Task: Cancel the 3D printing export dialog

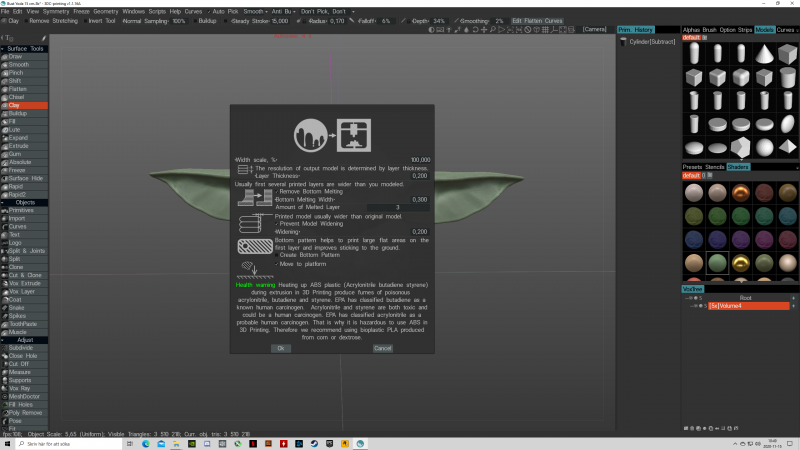Action: point(382,348)
